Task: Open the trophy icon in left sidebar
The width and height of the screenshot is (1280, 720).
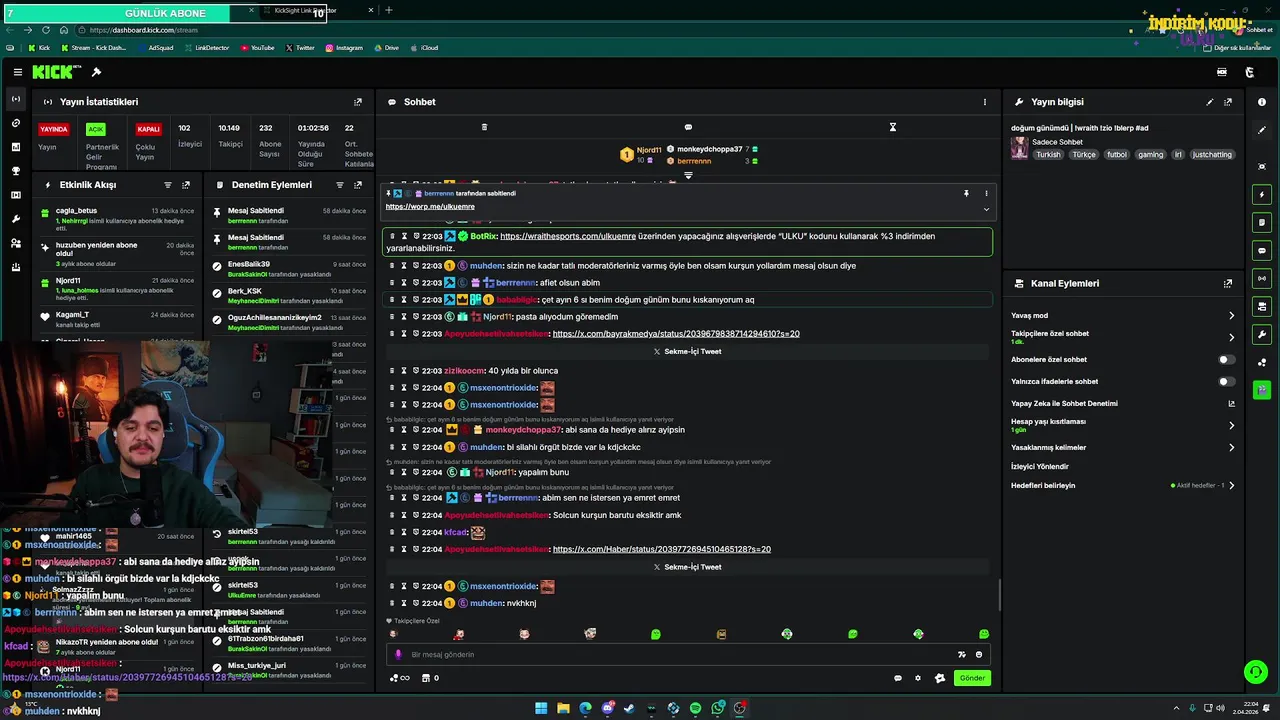Action: pyautogui.click(x=15, y=171)
